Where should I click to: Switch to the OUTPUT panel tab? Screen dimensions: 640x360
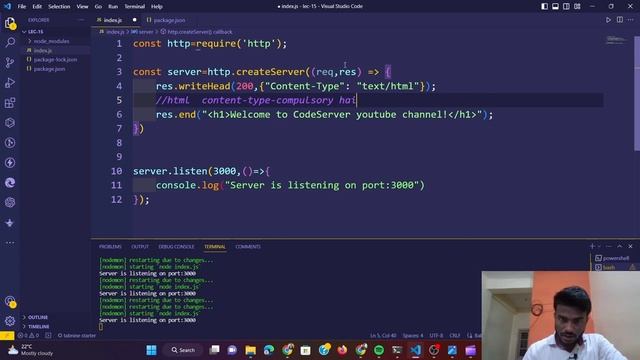pos(140,247)
